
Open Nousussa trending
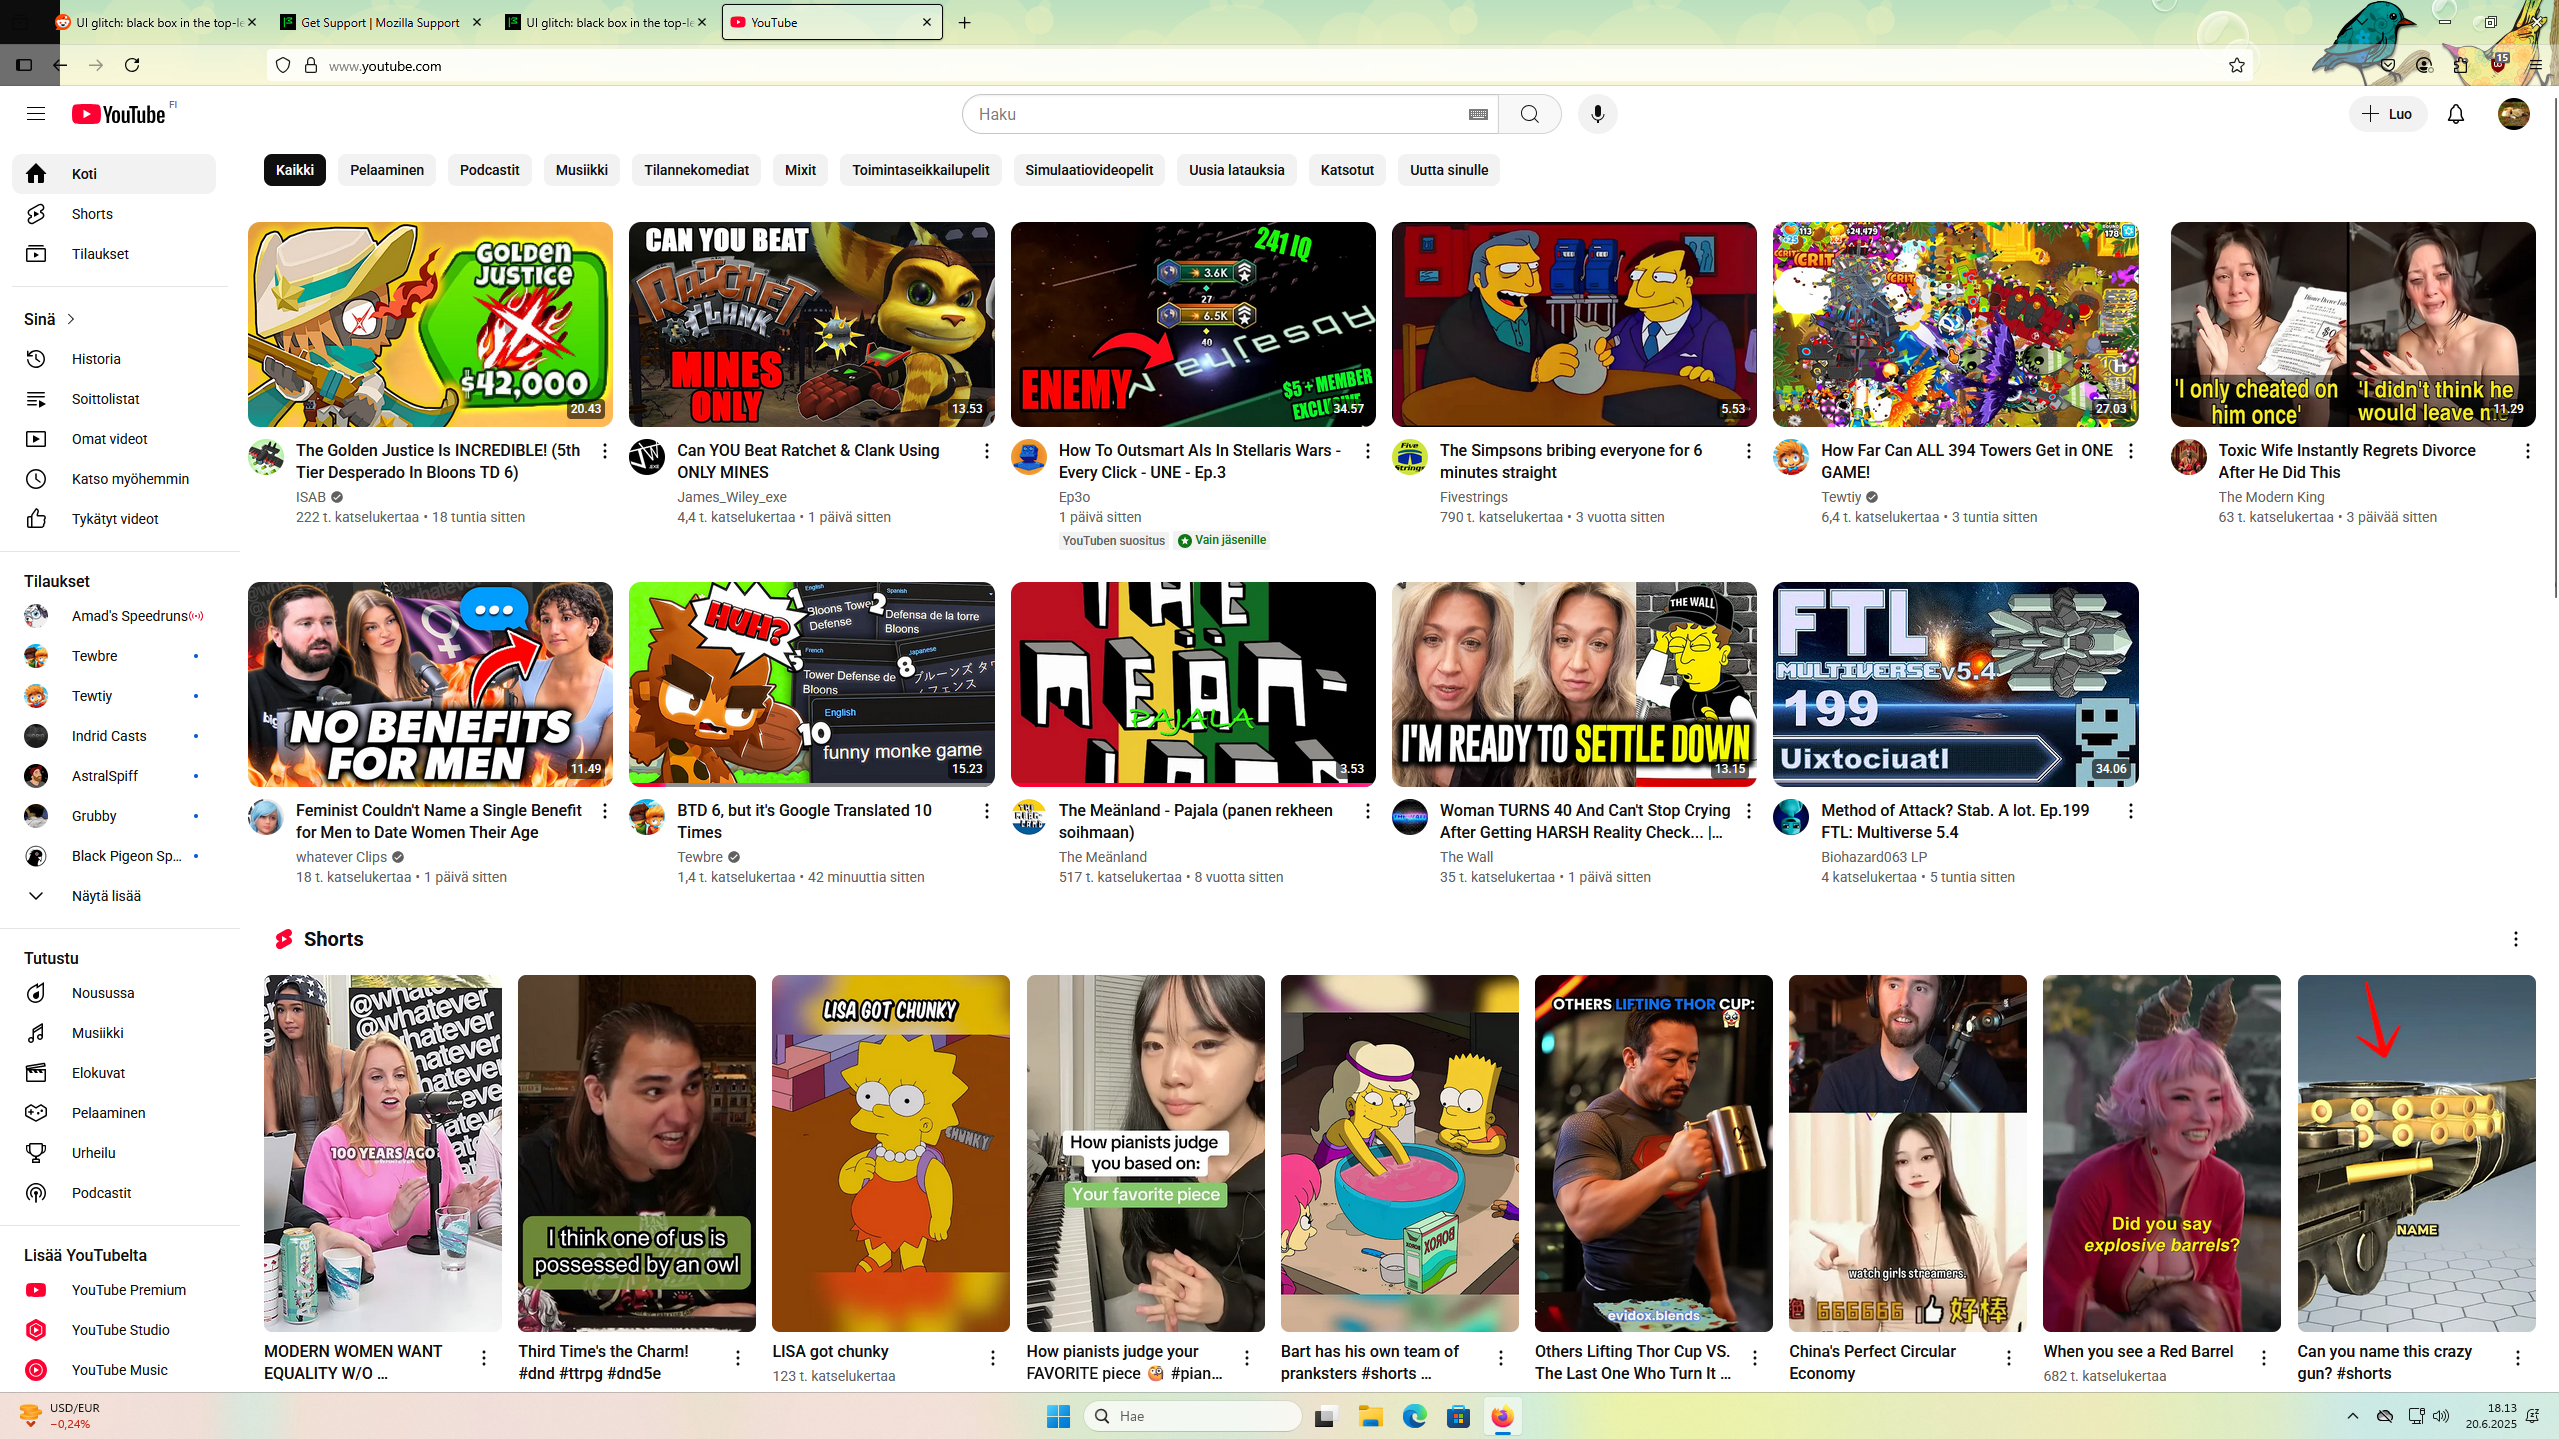point(114,993)
